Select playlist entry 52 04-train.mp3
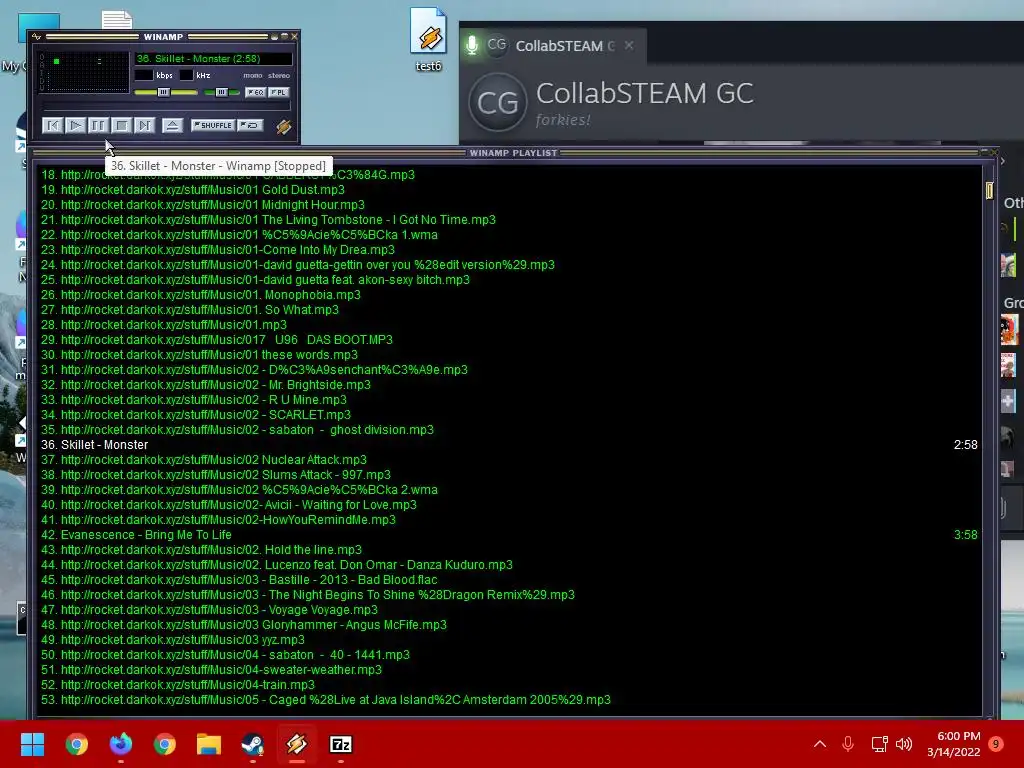The width and height of the screenshot is (1024, 768). coord(509,685)
